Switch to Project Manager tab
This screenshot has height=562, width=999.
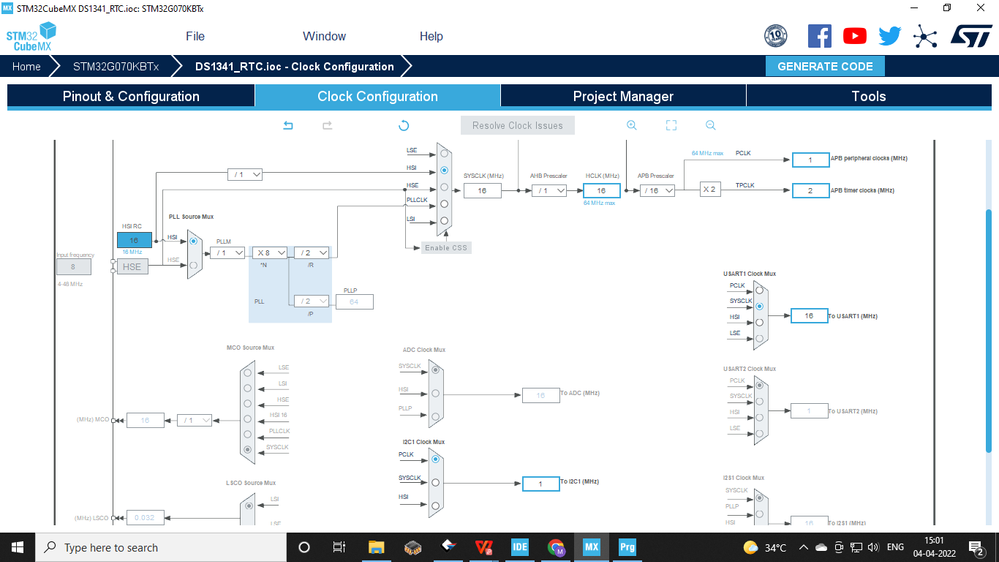(623, 96)
